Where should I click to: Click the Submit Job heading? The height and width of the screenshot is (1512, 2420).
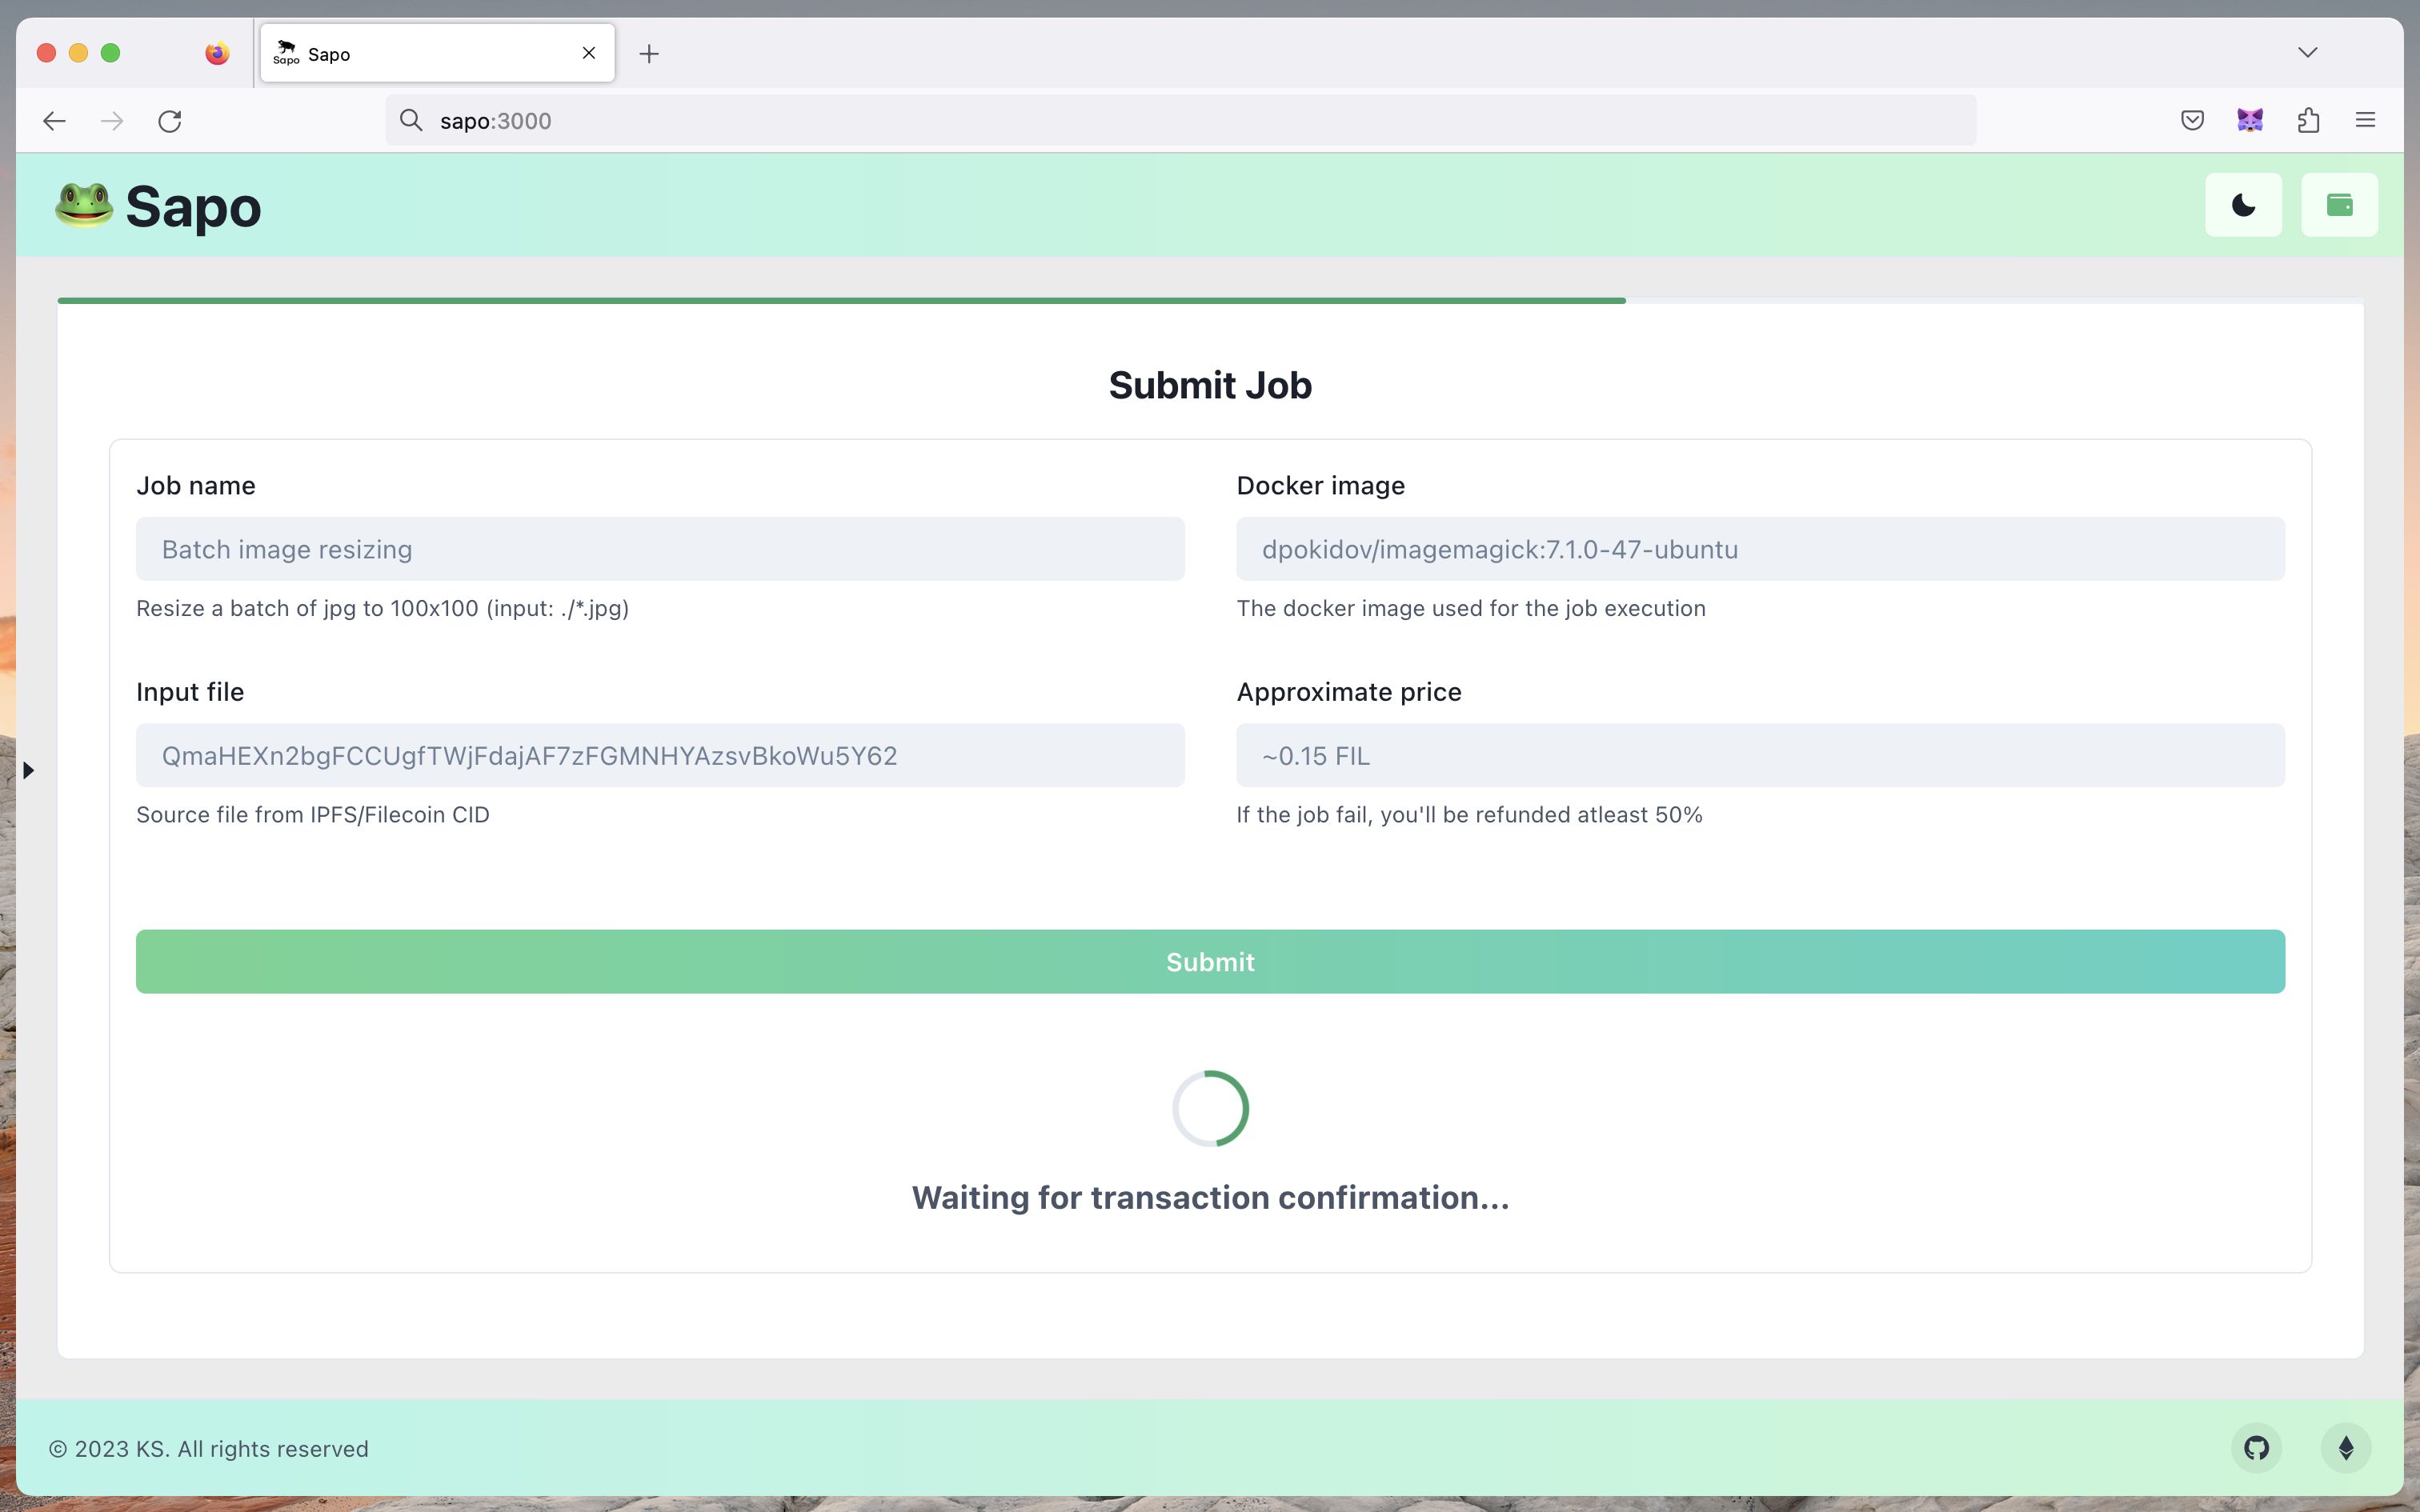1210,386
